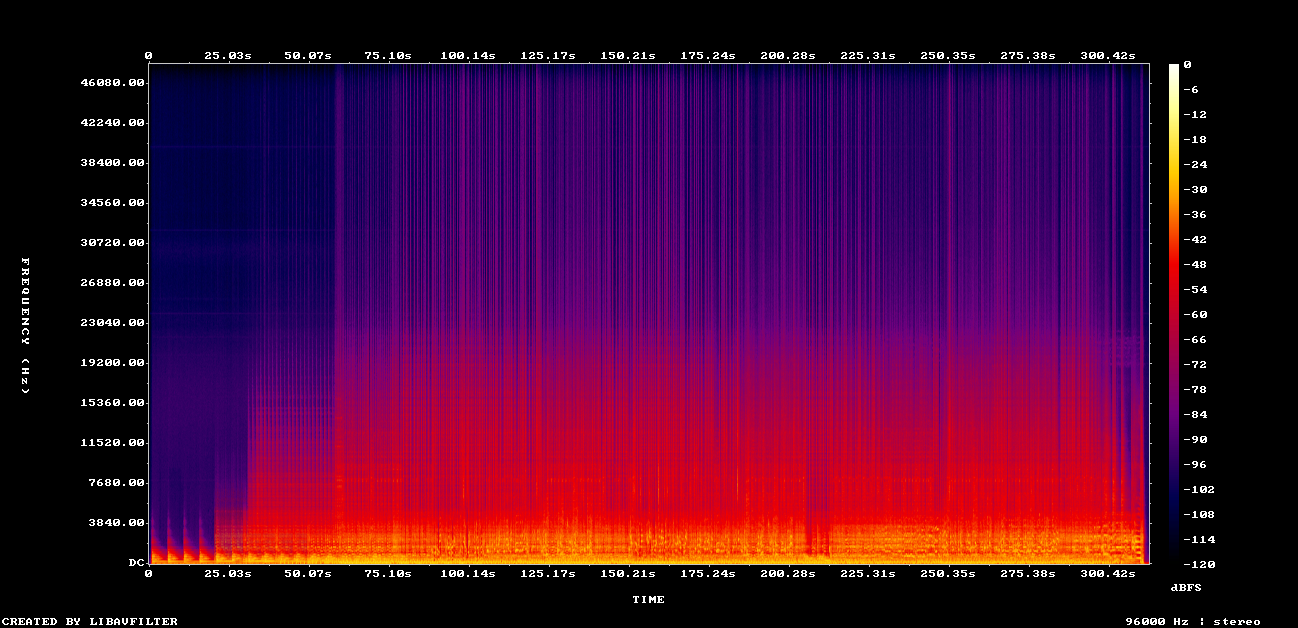Click the dBFS unit label under color scale
The image size is (1298, 628).
point(1186,588)
